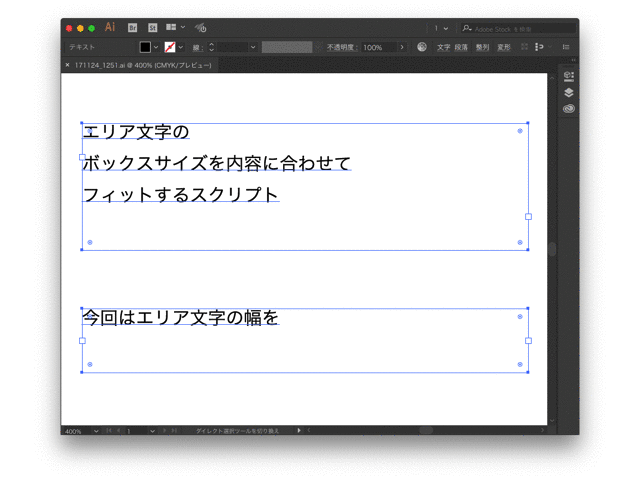Click left-side handle of lower text box
This screenshot has width=640, height=480.
tap(82, 340)
